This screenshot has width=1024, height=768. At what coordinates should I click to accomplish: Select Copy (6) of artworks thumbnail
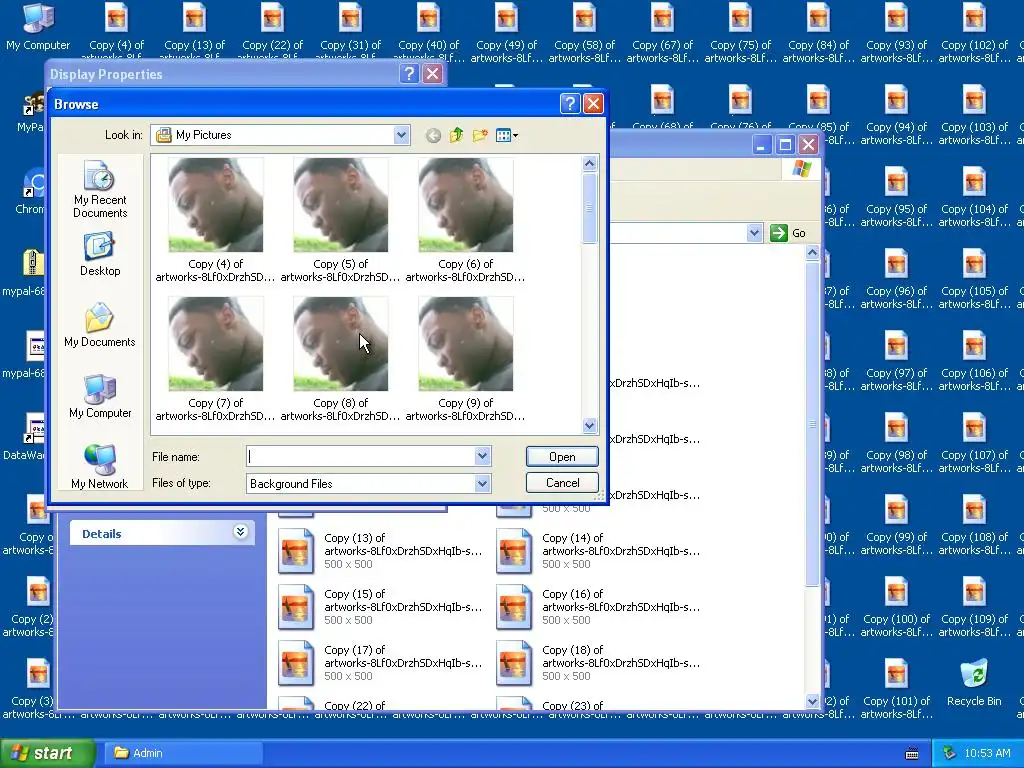[466, 220]
